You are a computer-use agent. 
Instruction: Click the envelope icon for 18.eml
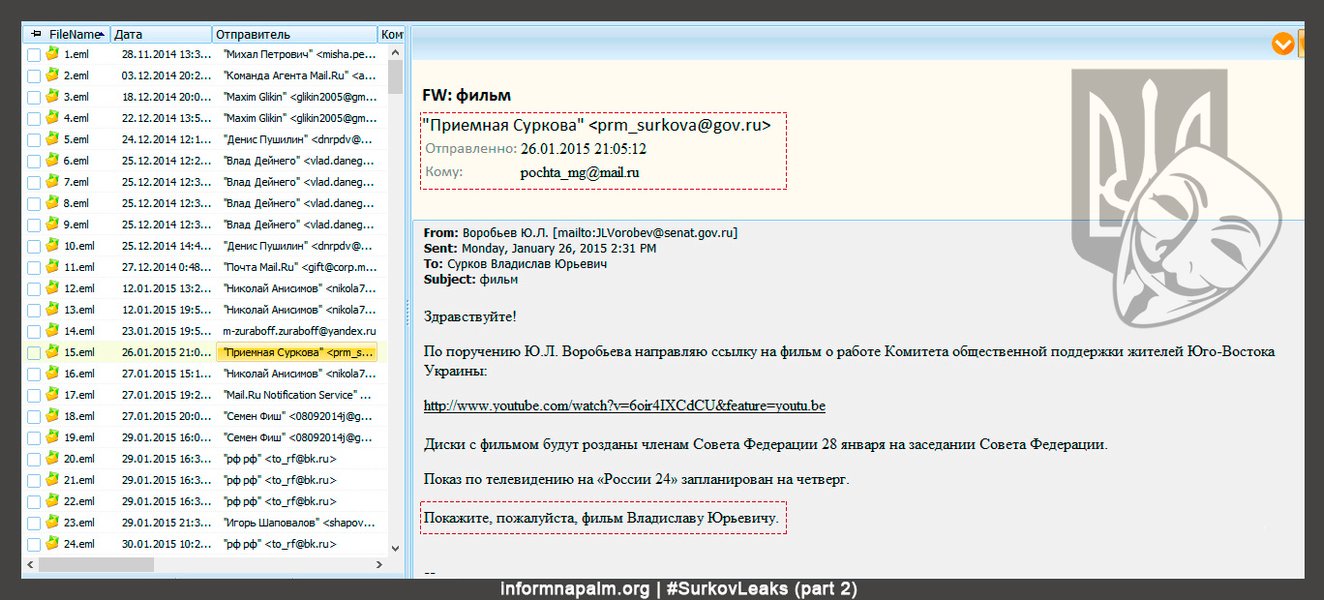click(52, 416)
